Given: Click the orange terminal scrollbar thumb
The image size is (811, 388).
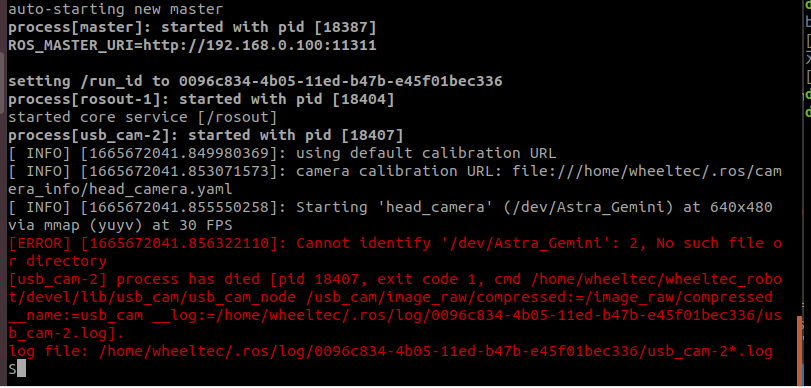Looking at the screenshot, I should [x=802, y=350].
